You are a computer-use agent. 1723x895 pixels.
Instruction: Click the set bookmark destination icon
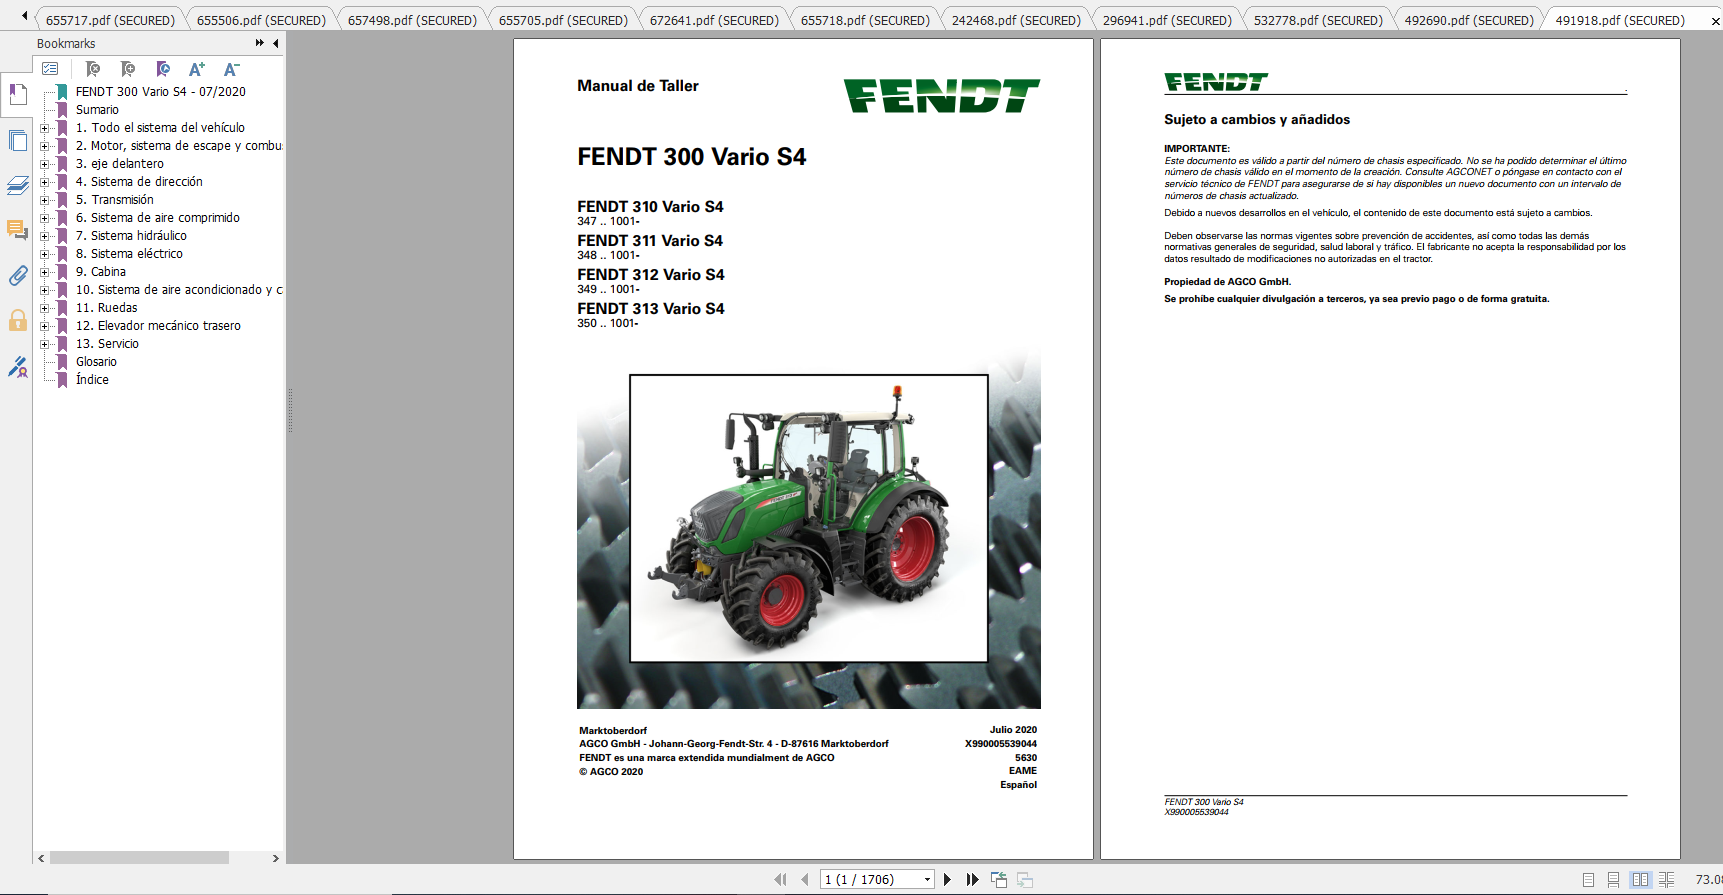163,69
